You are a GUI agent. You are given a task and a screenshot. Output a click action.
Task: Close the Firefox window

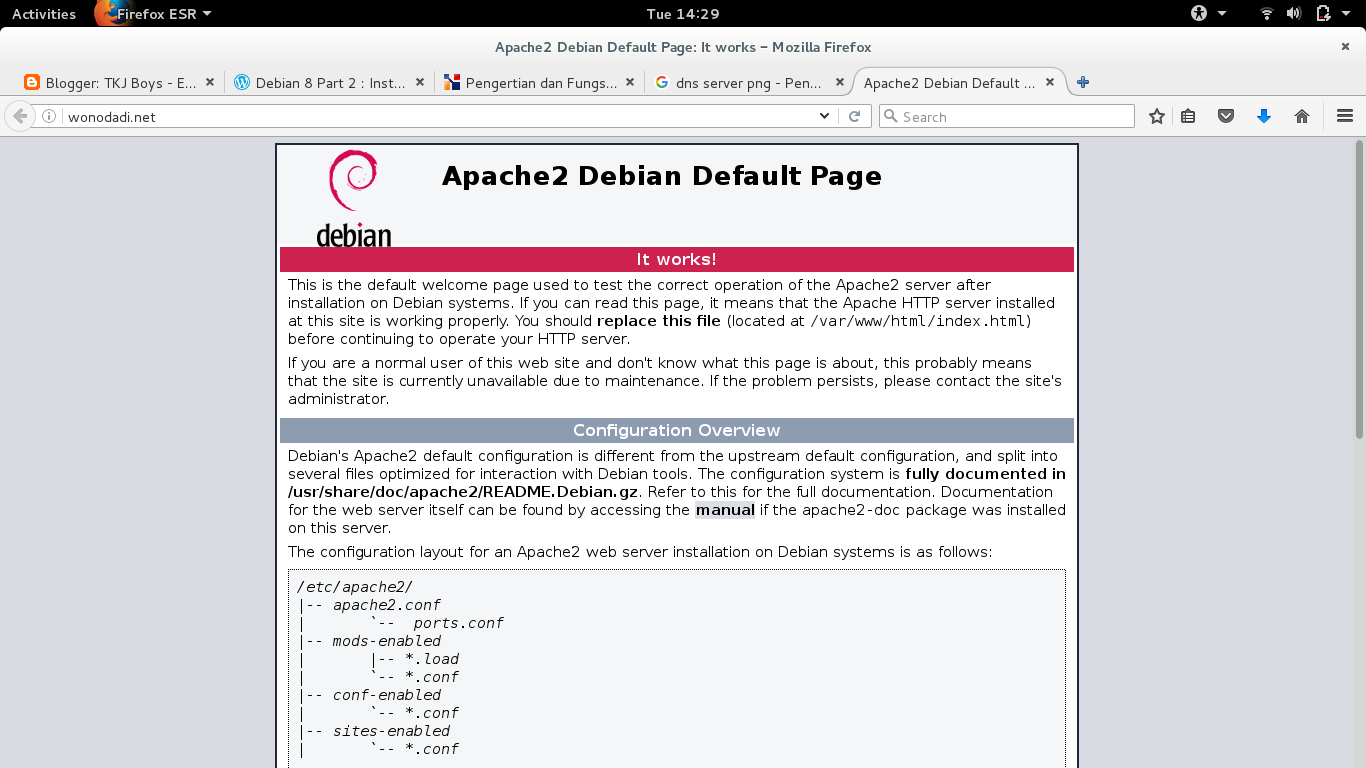pos(1345,46)
